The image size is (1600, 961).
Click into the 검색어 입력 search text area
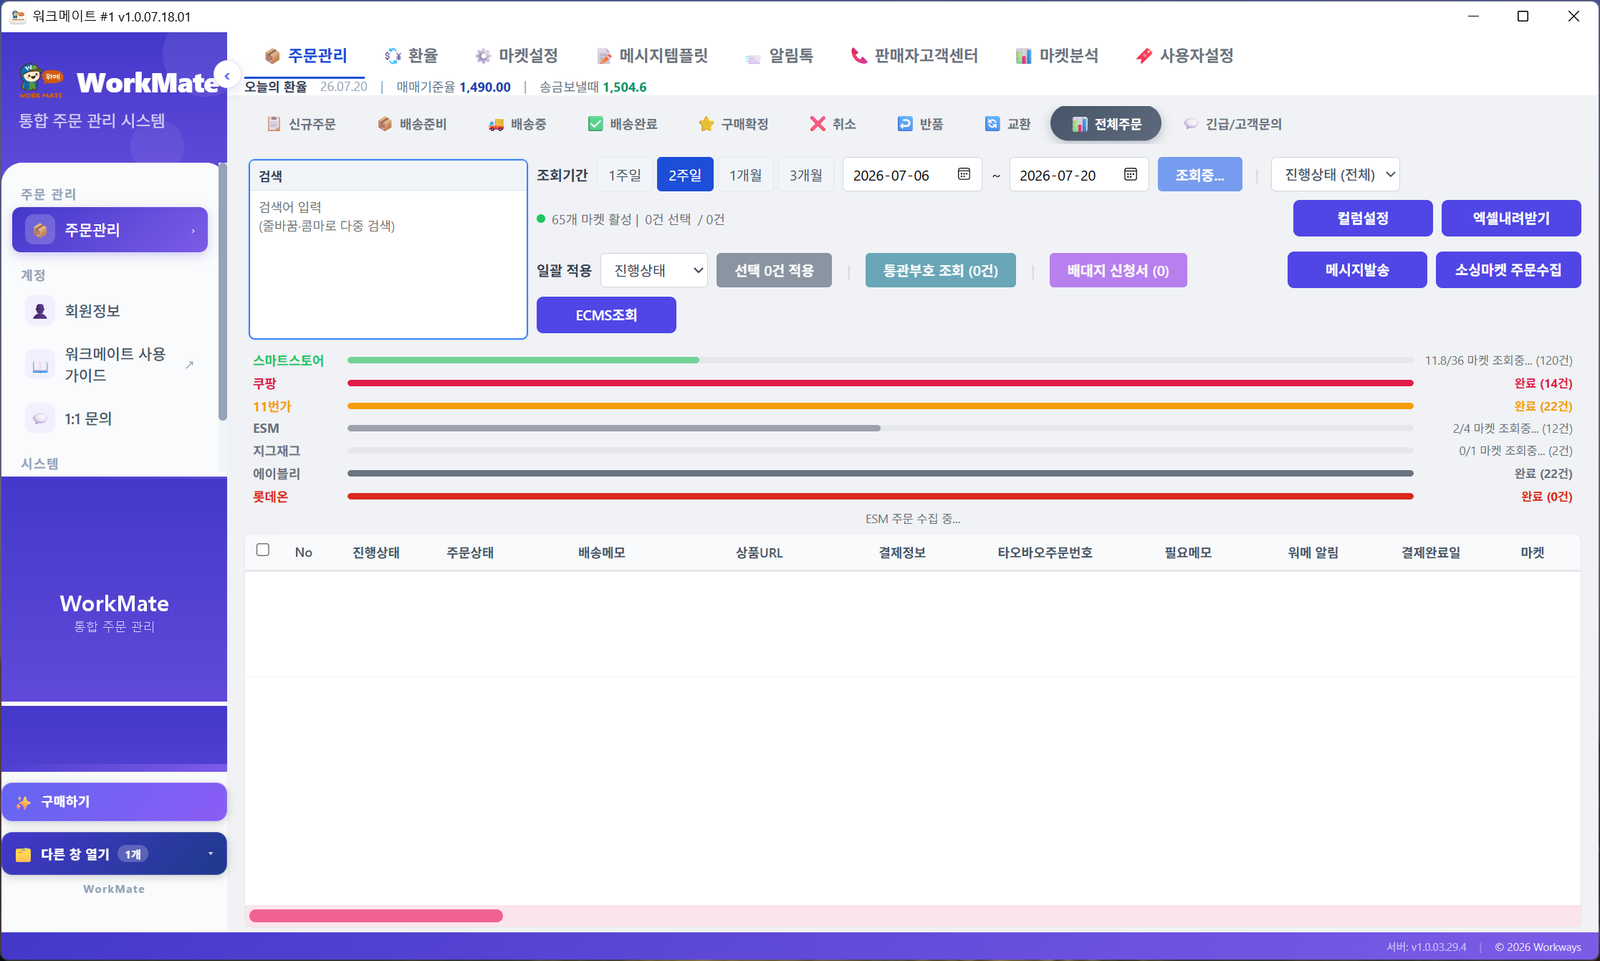click(388, 264)
